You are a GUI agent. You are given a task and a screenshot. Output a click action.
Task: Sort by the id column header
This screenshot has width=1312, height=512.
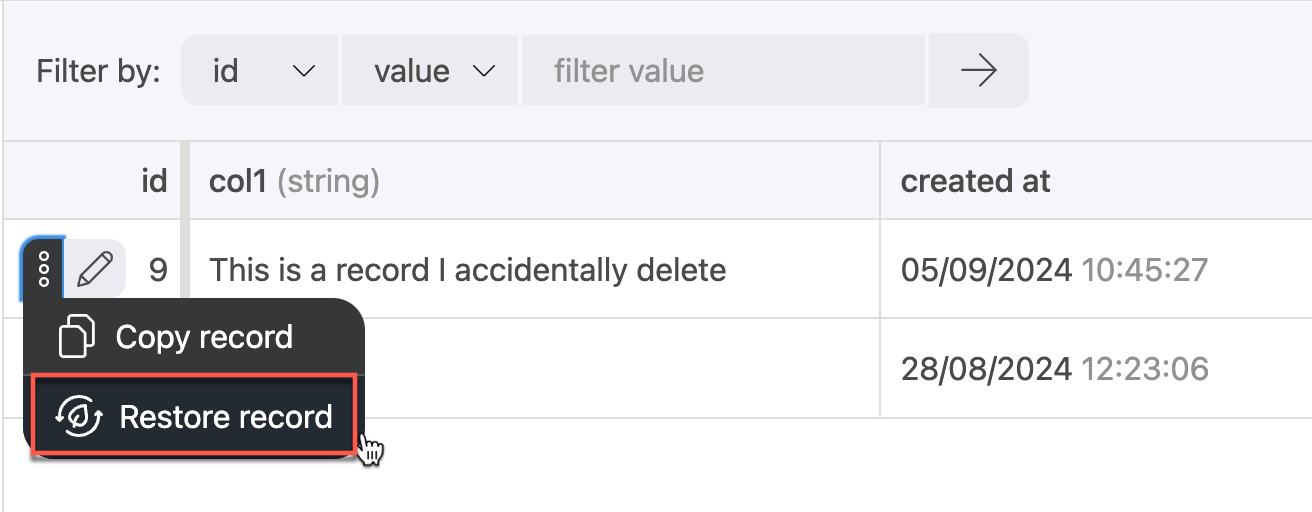coord(153,181)
